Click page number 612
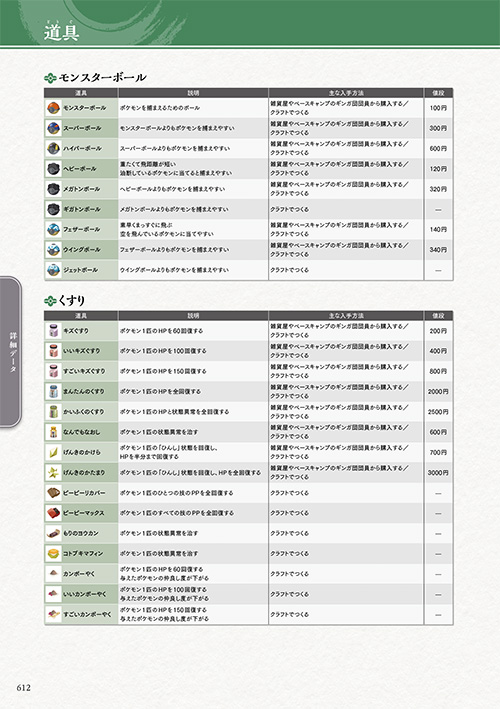 pos(24,687)
